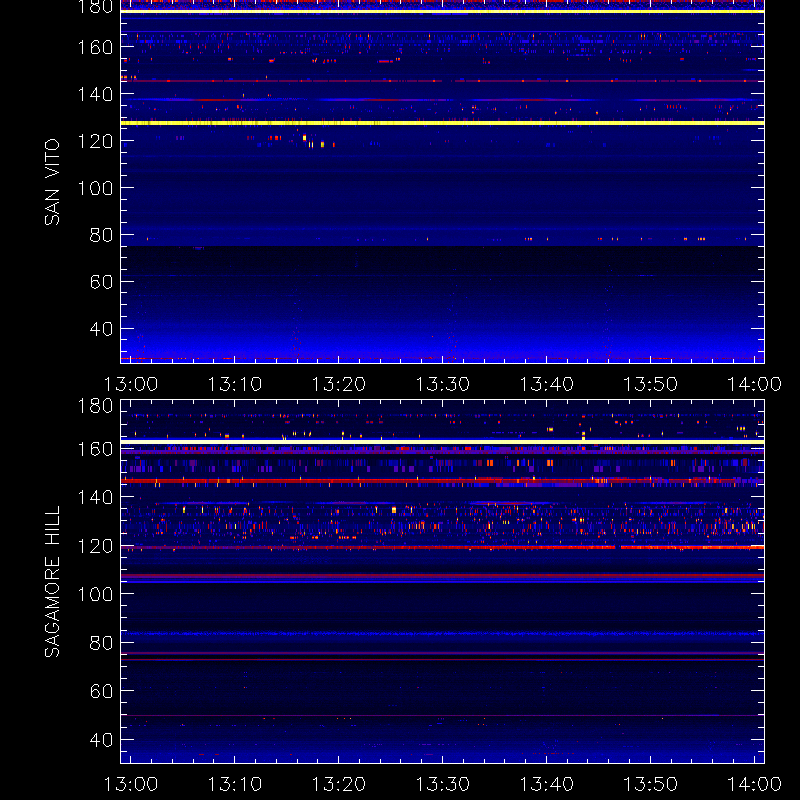Select the 100 tick label on San Vito plot
The image size is (800, 800).
(95, 188)
